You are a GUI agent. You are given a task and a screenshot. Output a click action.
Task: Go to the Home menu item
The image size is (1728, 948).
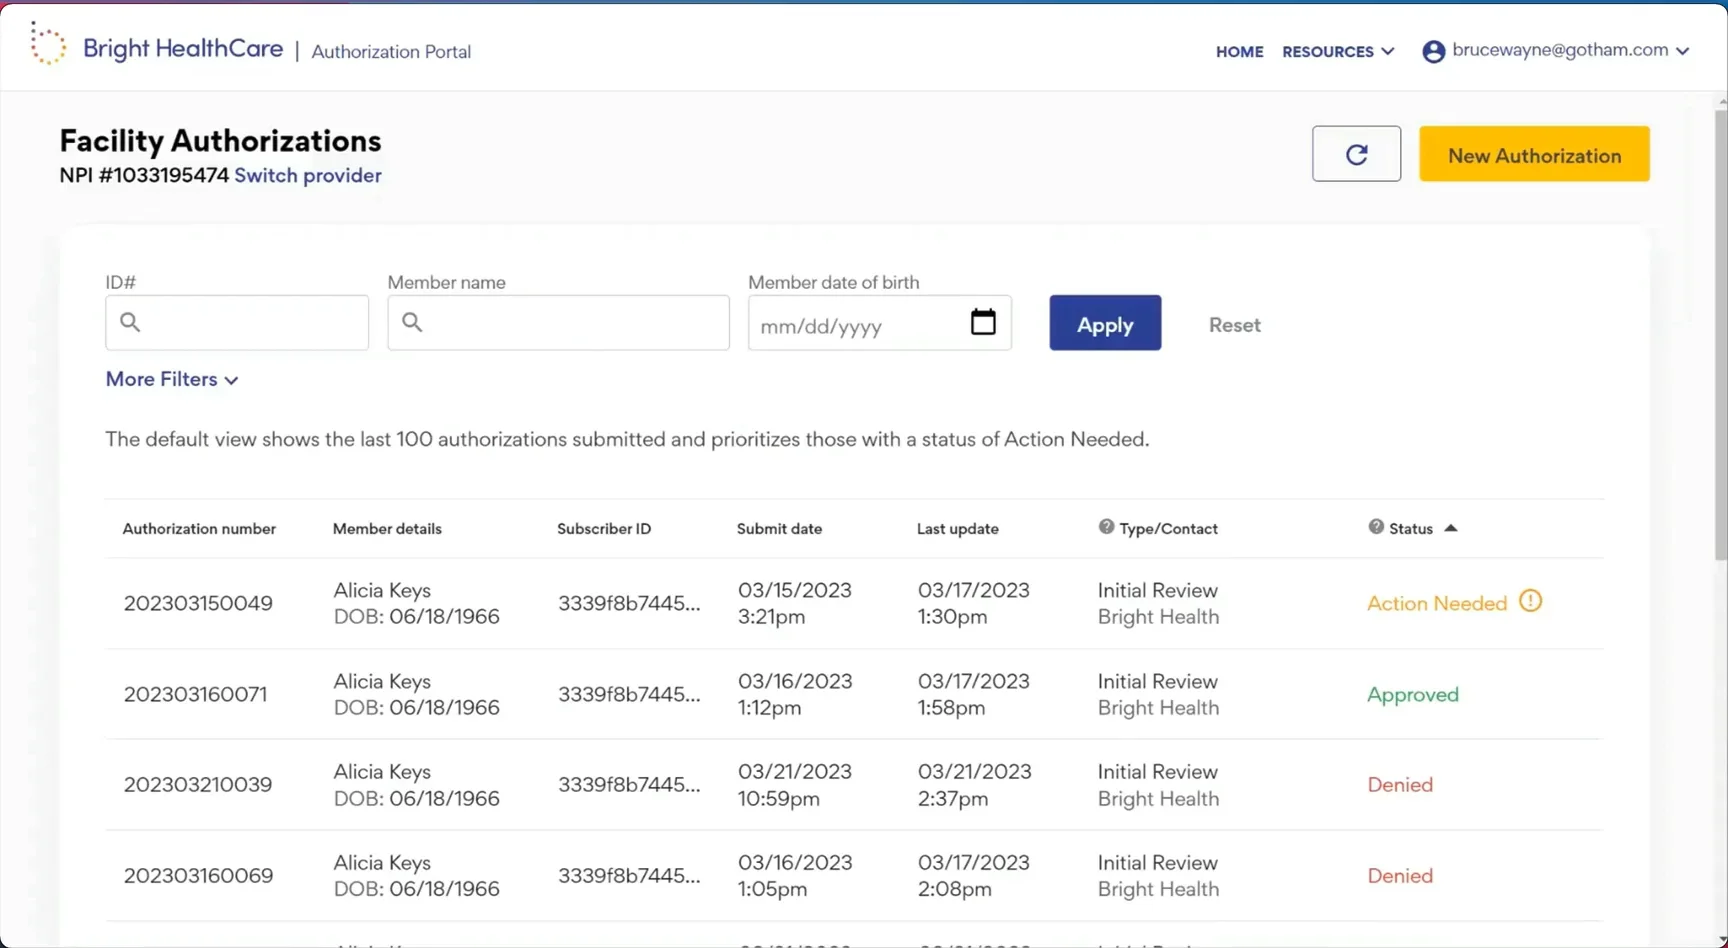coord(1239,51)
